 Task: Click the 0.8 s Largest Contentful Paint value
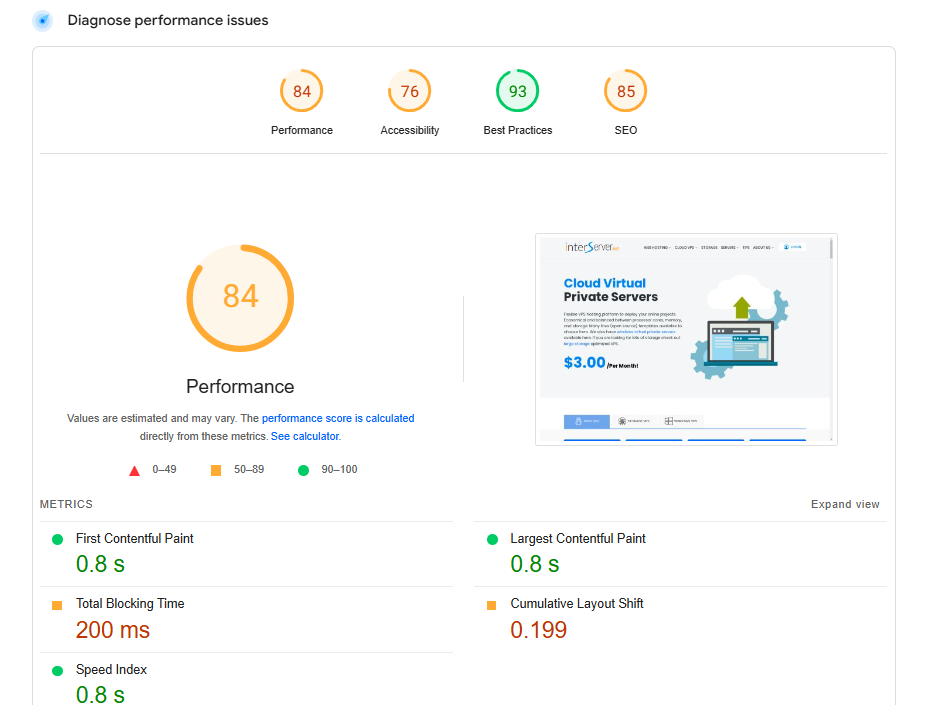534,564
